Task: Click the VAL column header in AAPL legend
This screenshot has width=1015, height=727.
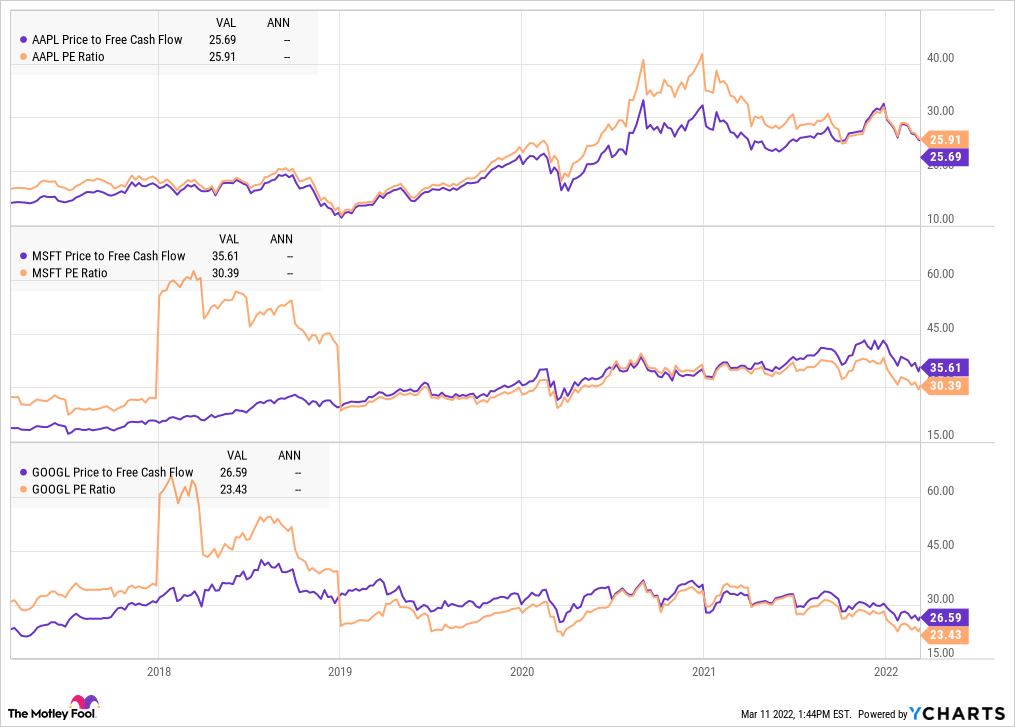Action: point(226,22)
